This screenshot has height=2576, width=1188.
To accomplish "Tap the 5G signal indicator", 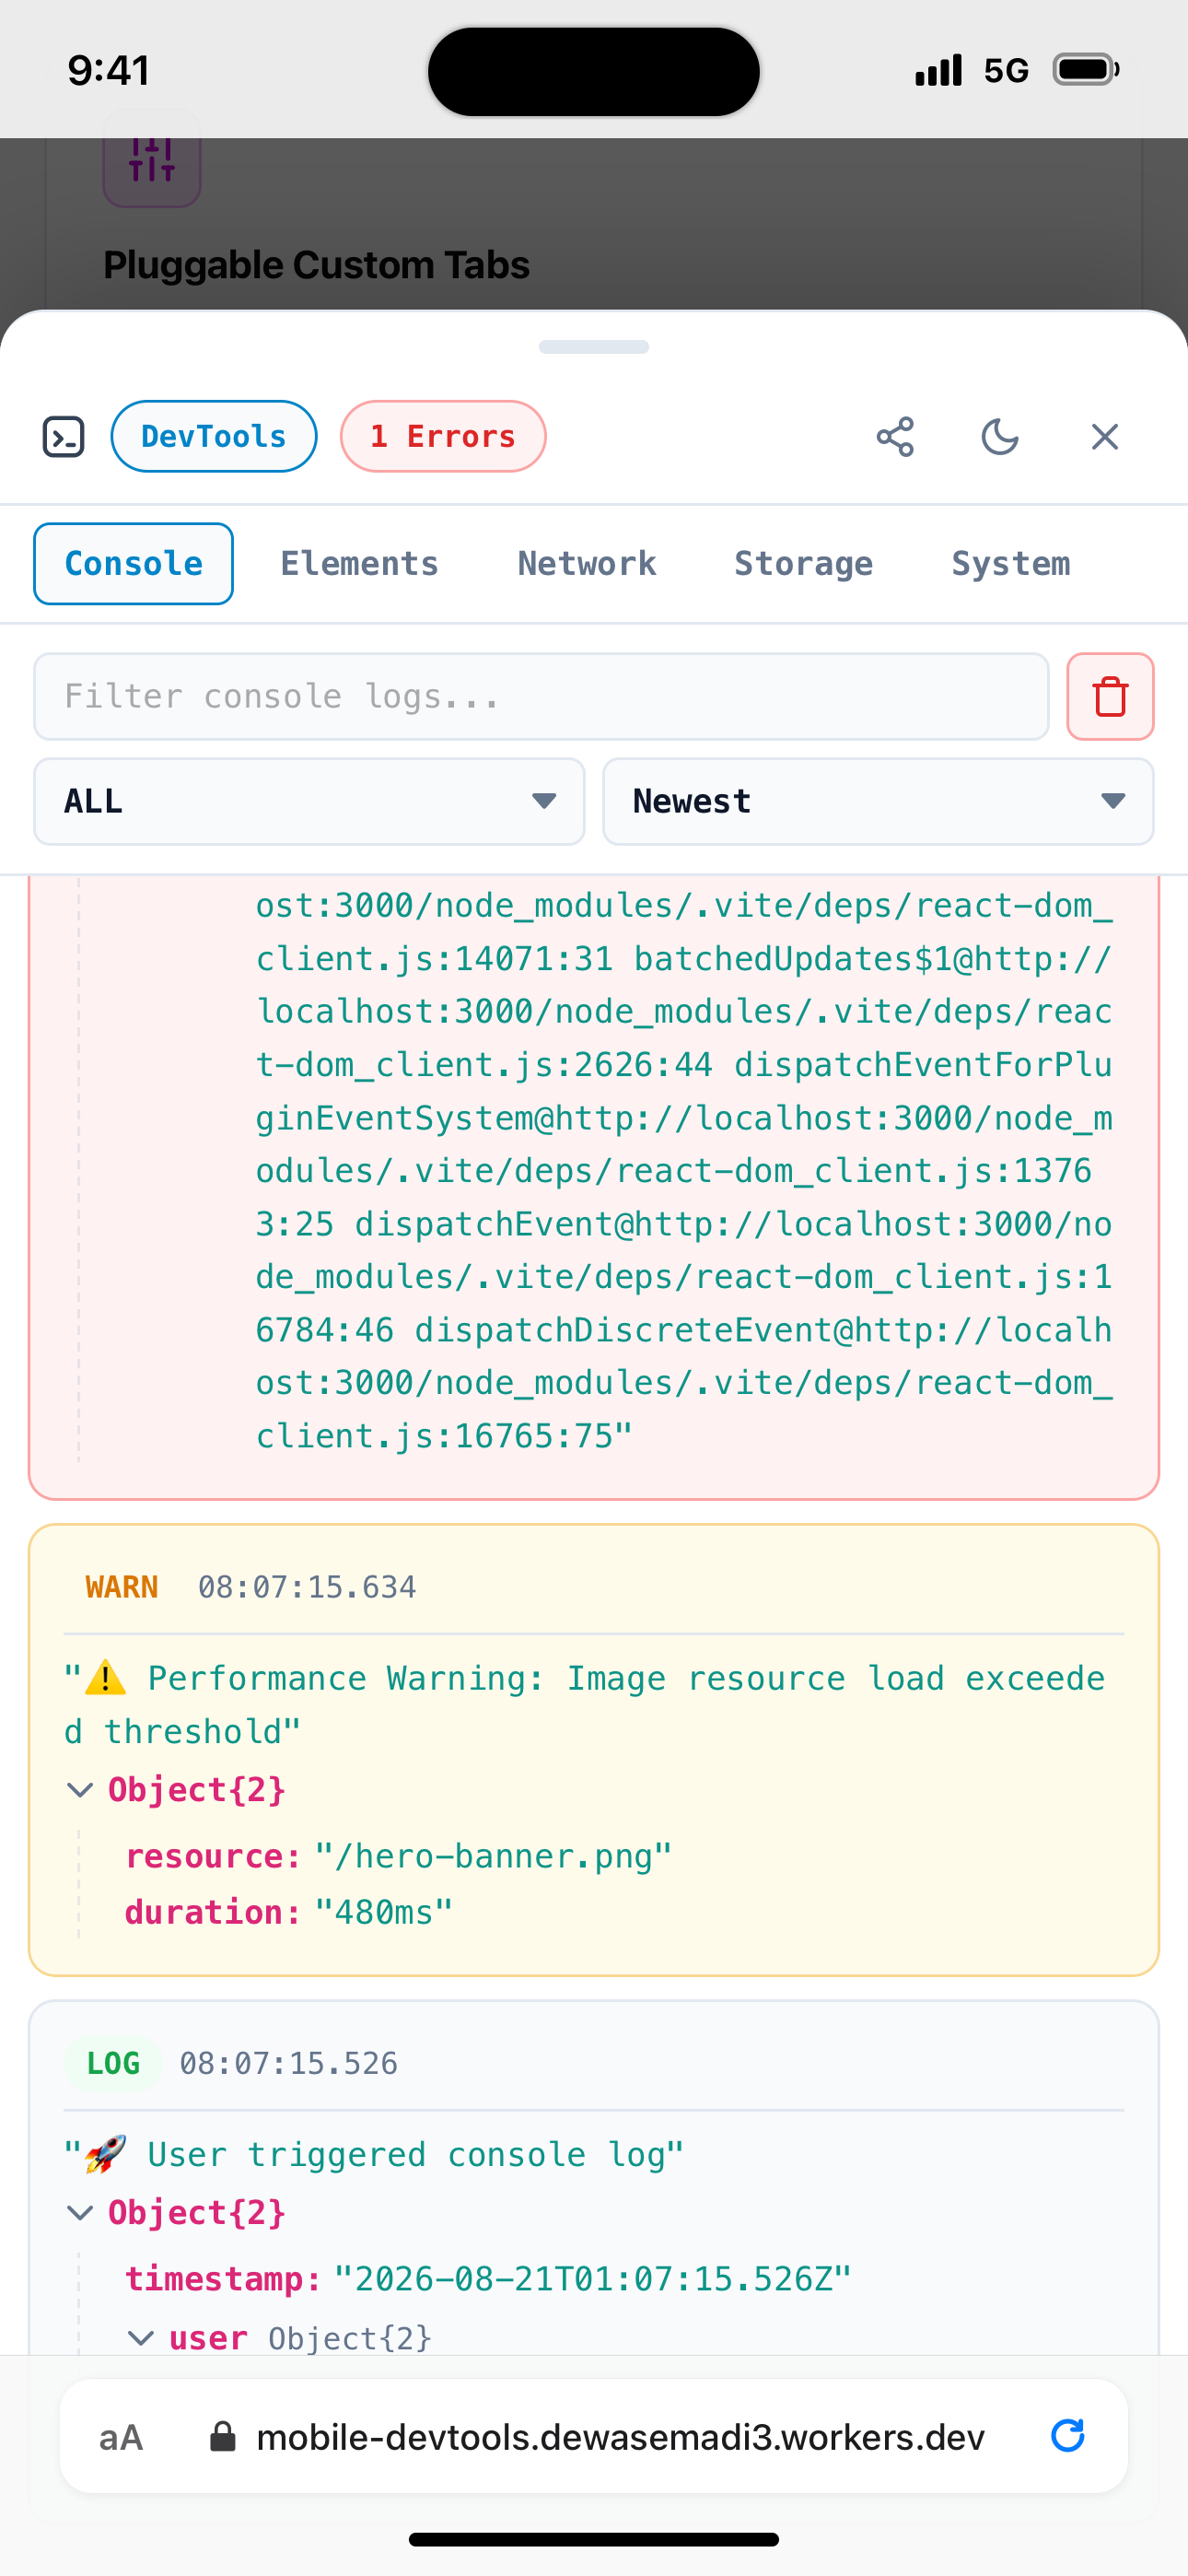I will [1006, 70].
